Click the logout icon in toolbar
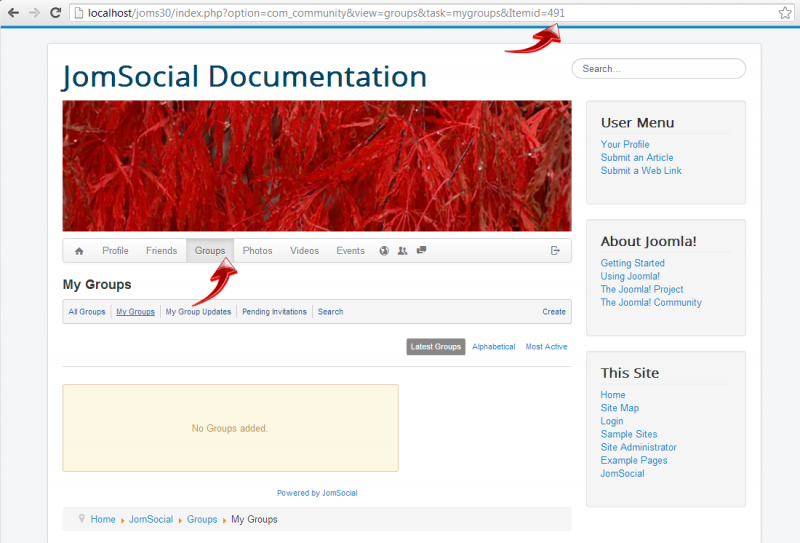800x543 pixels. [555, 251]
